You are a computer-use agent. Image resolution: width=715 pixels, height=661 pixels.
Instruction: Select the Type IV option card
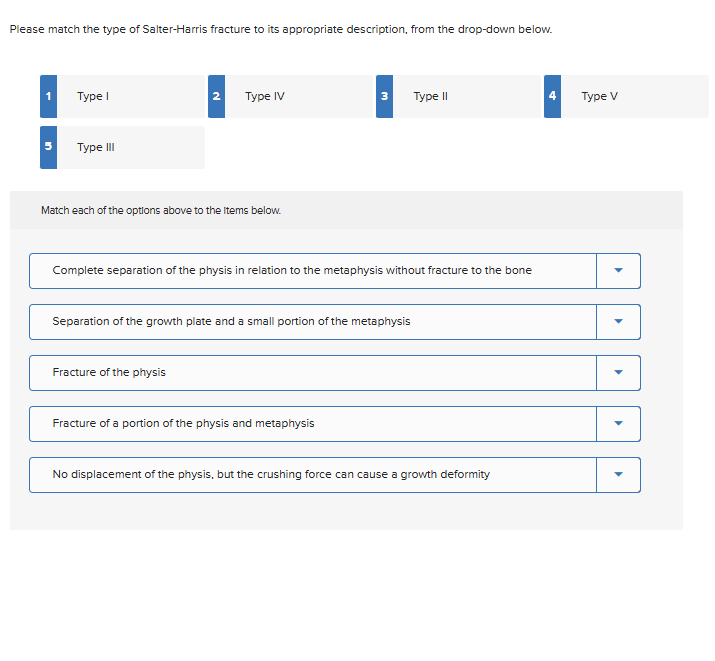pos(298,96)
